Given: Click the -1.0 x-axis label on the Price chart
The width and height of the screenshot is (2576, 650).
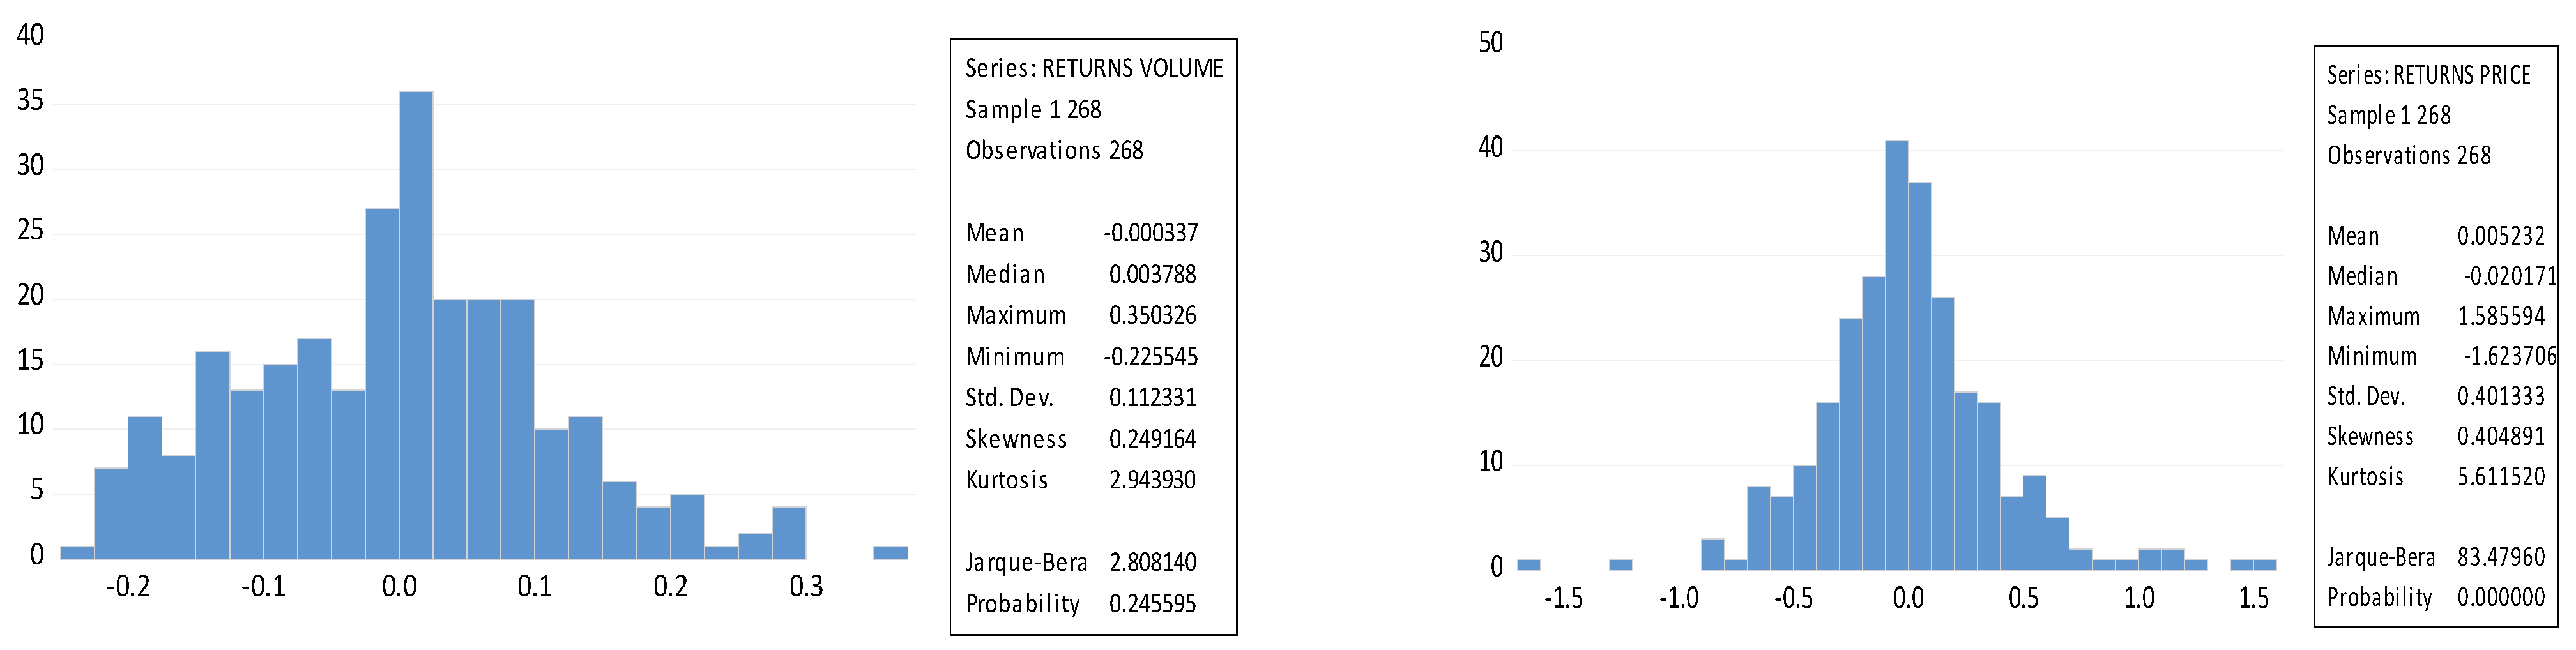Looking at the screenshot, I should point(1678,598).
